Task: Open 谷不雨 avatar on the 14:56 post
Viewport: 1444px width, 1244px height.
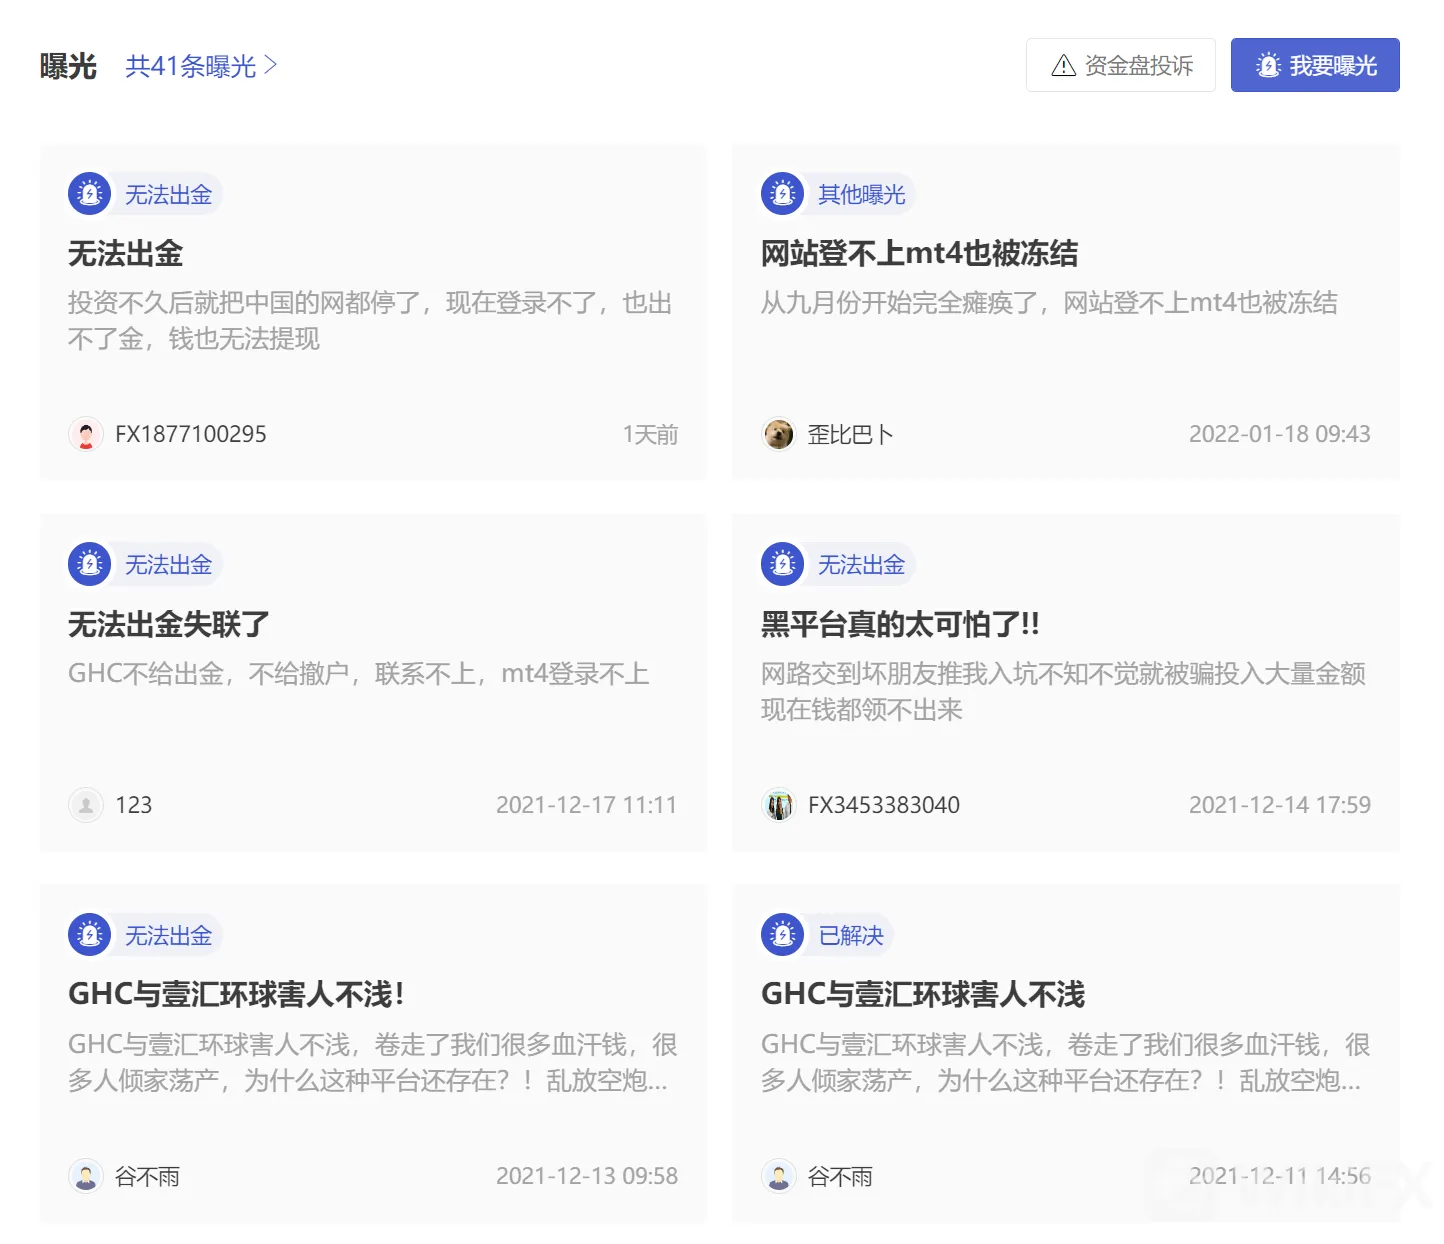Action: (x=779, y=1176)
